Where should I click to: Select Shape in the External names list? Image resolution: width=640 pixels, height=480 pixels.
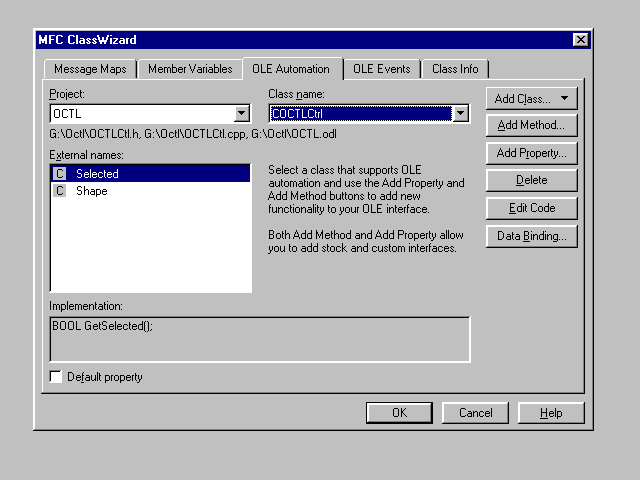[x=92, y=191]
